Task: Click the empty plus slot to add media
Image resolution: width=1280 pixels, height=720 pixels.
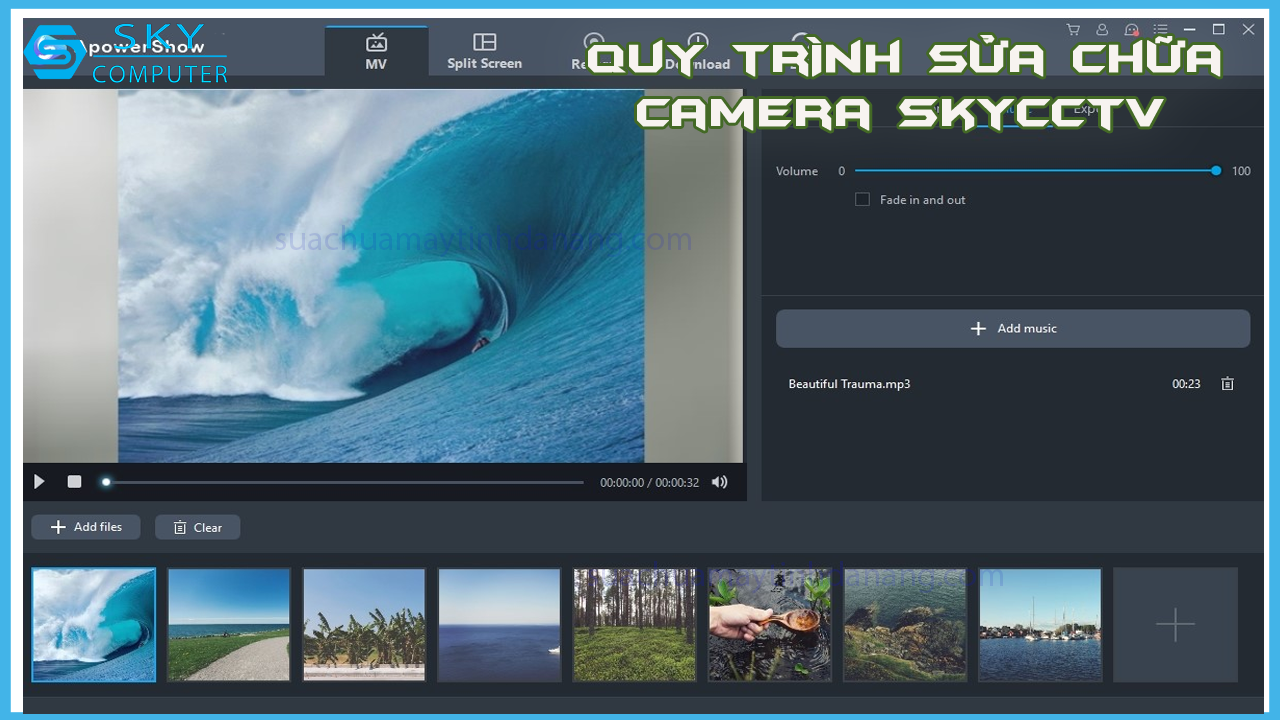Action: pyautogui.click(x=1175, y=625)
